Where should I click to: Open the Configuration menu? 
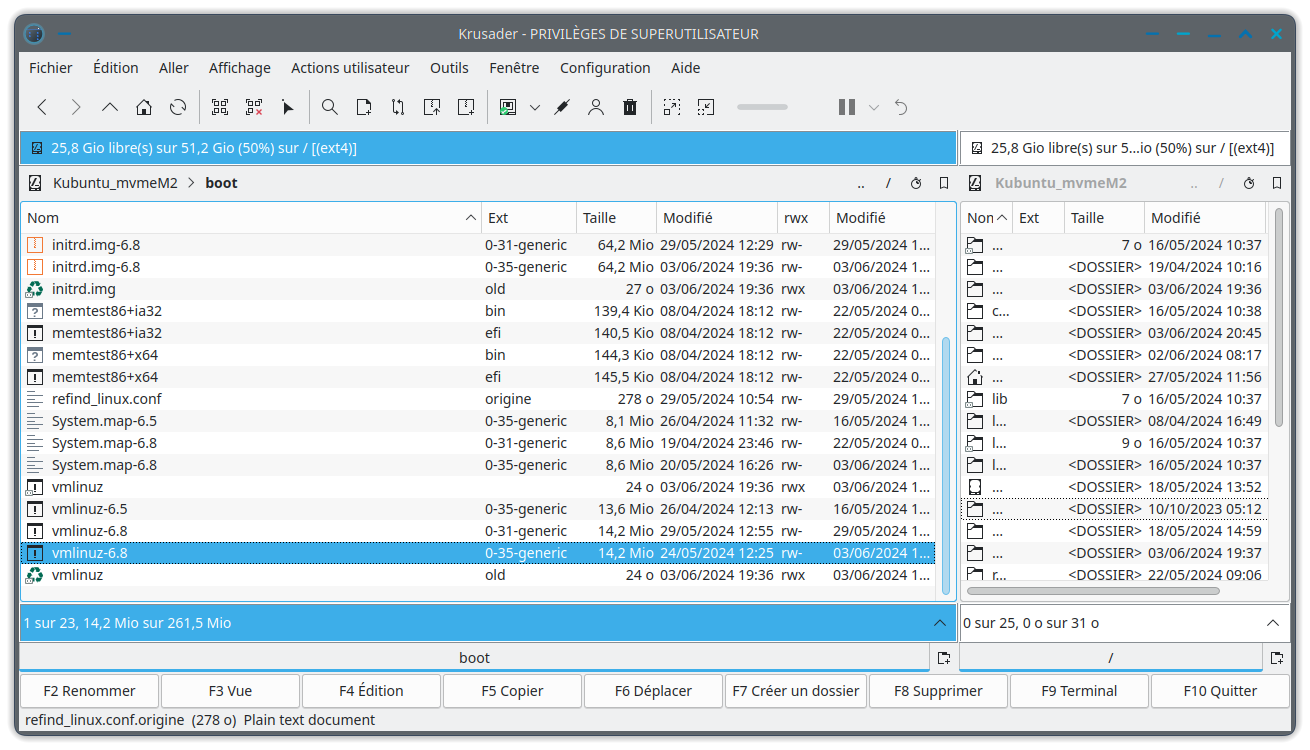[605, 68]
